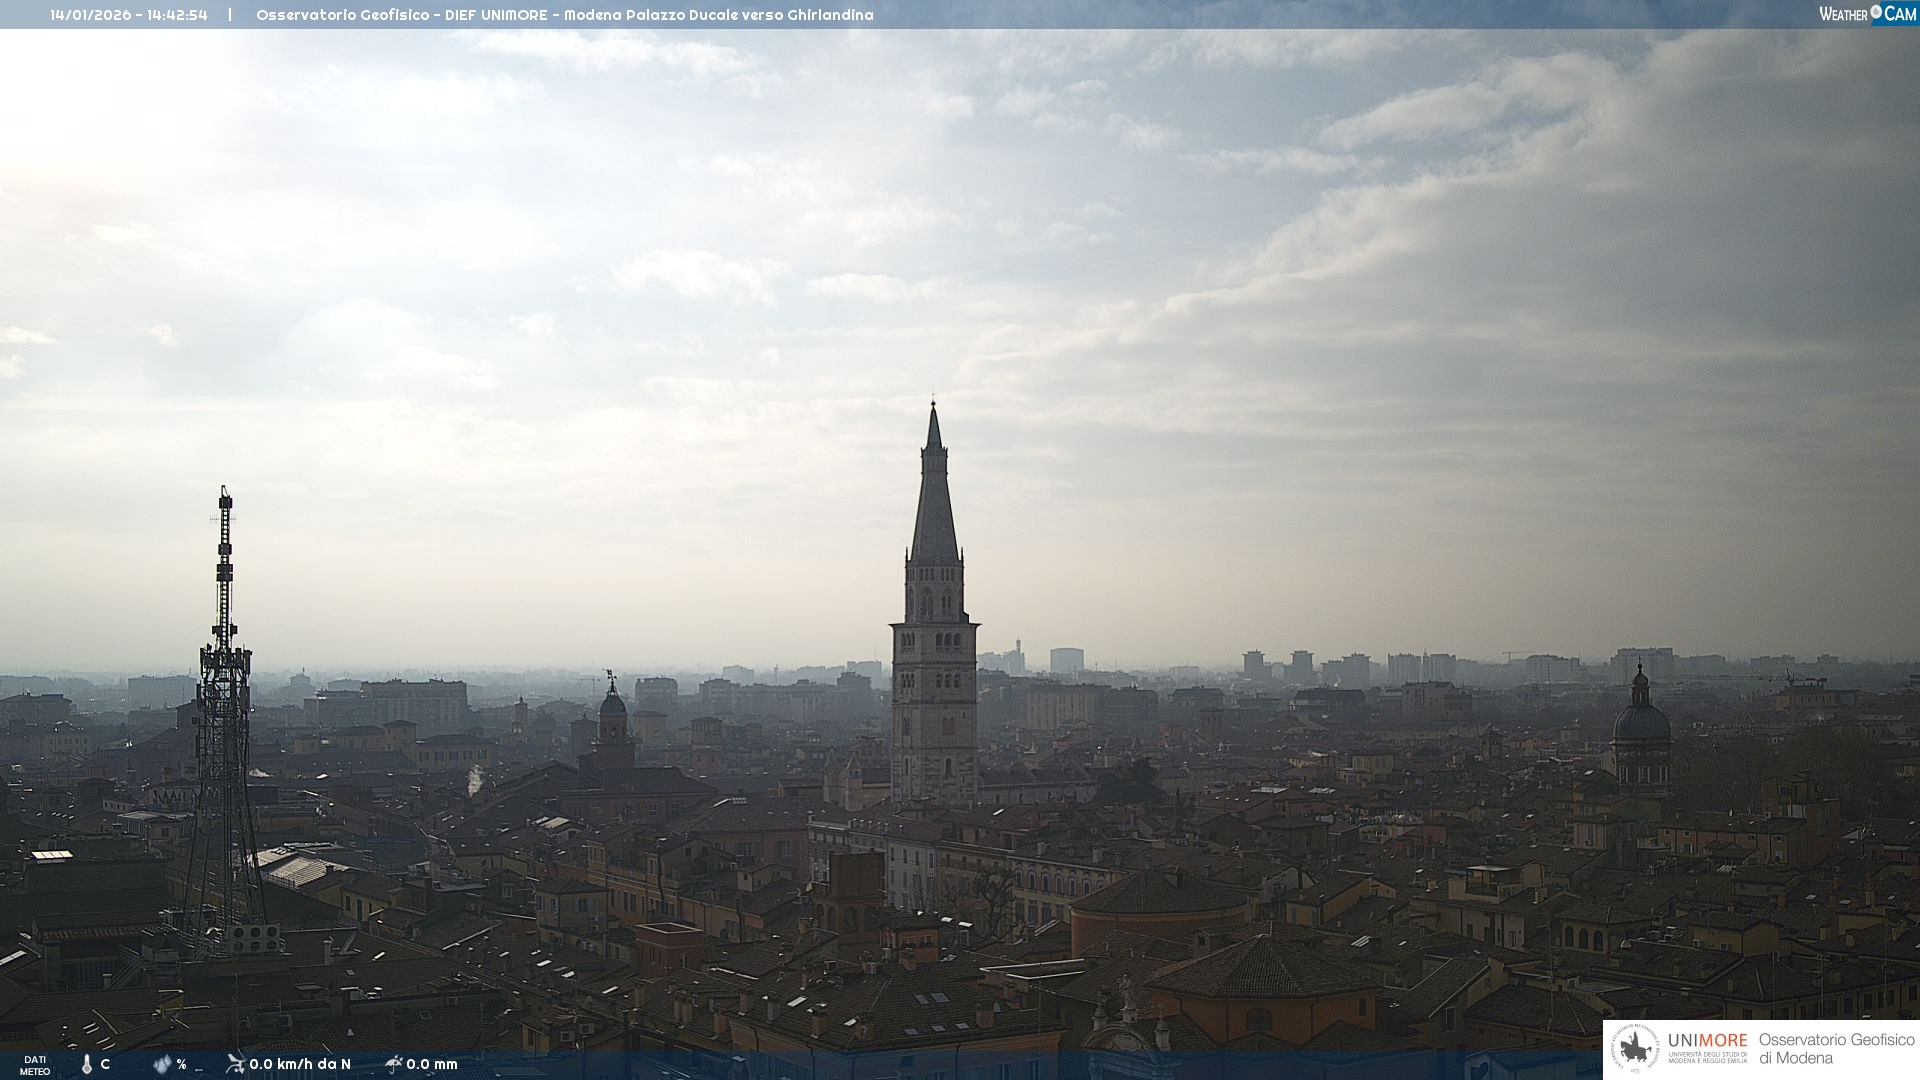The image size is (1920, 1080).
Task: Click the WeatherCam logo
Action: point(1867,14)
